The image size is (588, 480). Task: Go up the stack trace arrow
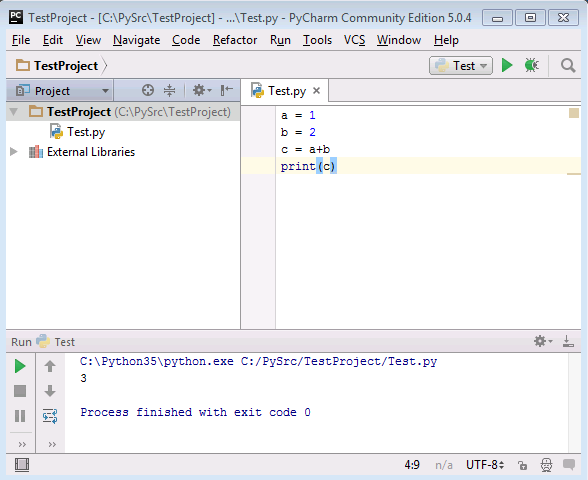point(50,366)
